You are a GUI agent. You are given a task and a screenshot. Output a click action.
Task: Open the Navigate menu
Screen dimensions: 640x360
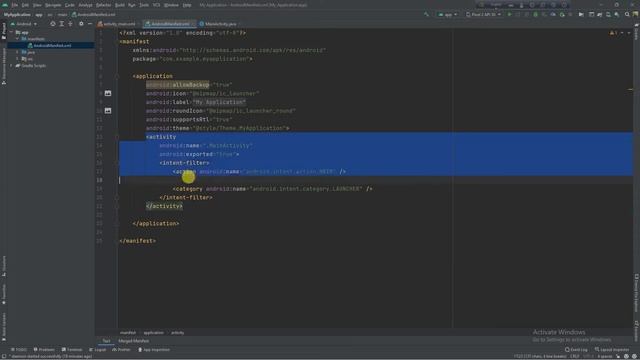[x=53, y=5]
